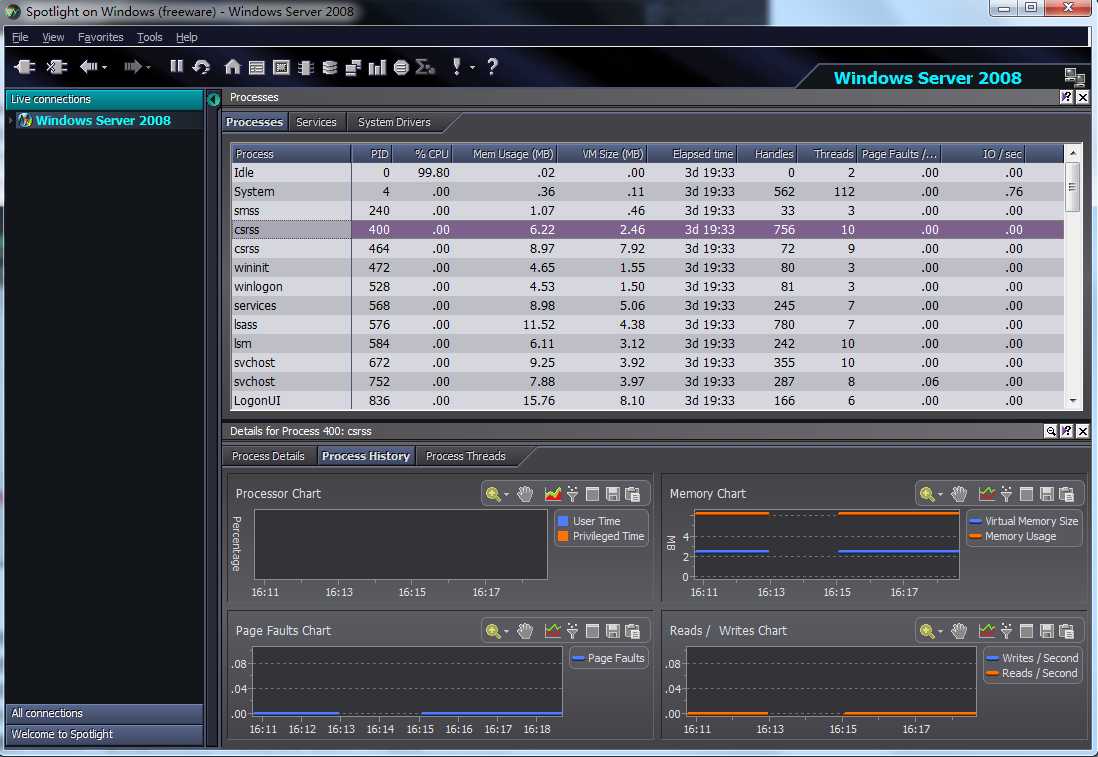Viewport: 1098px width, 757px height.
Task: Toggle the Privileged Time legend swatch
Action: (563, 536)
